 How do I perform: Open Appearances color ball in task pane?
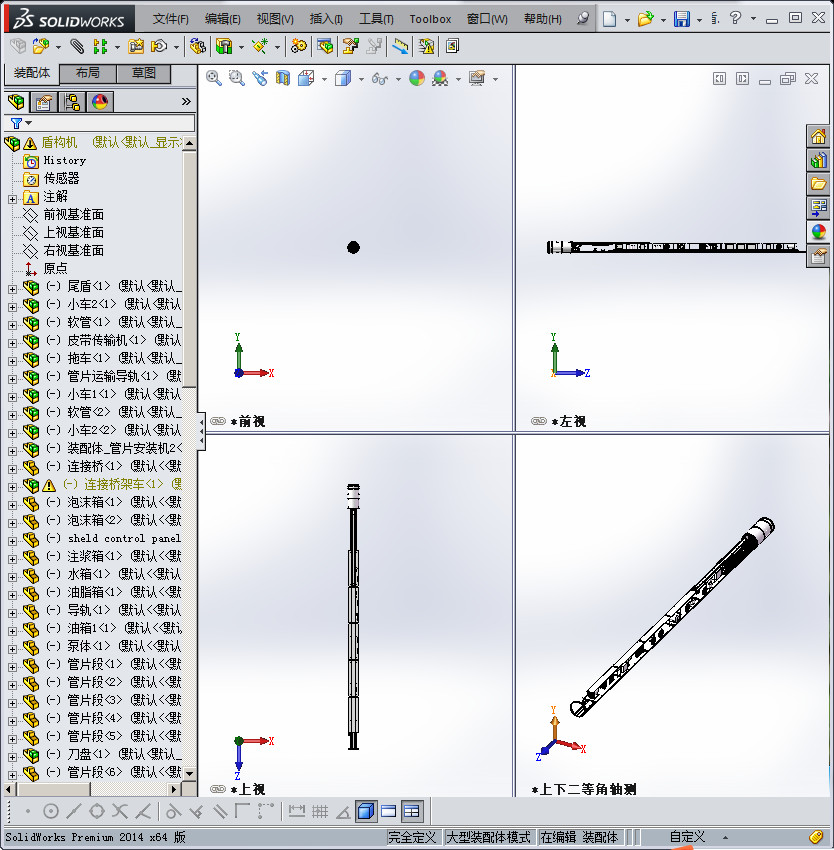pos(818,231)
